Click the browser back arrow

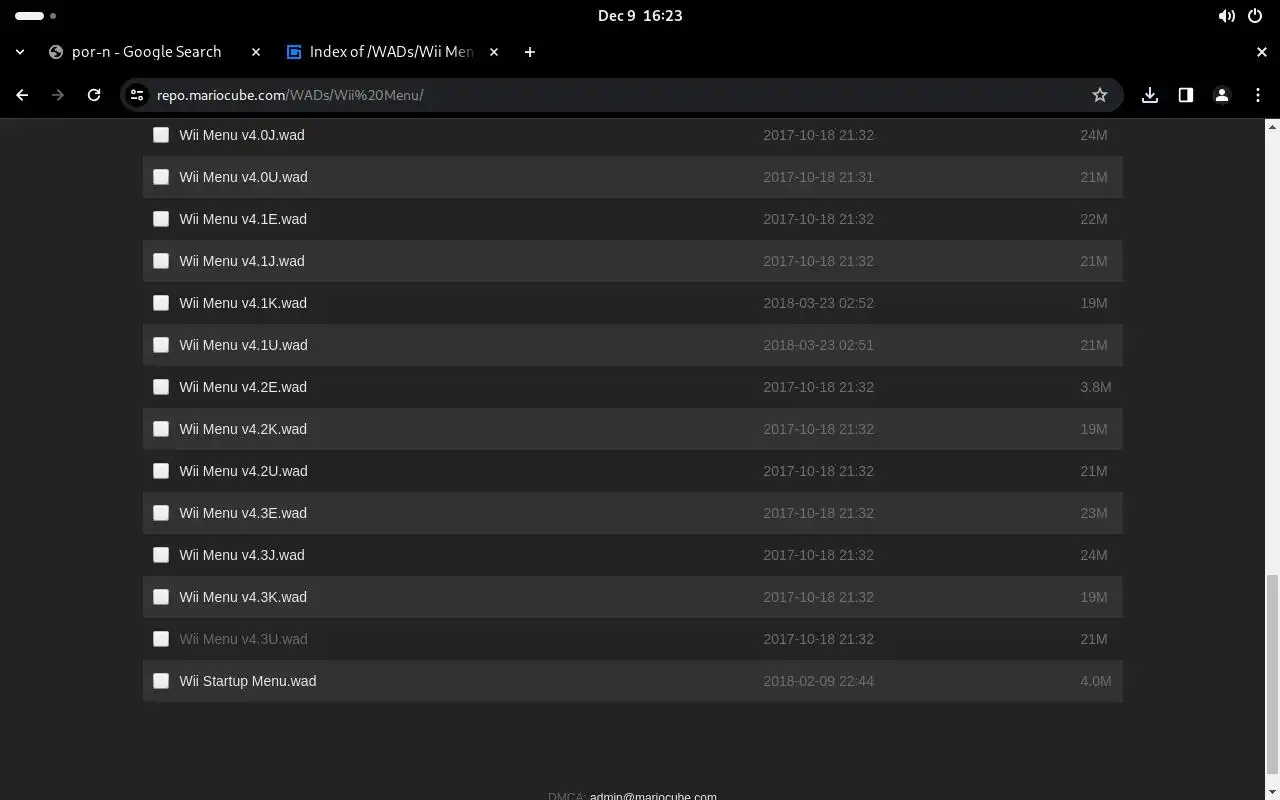pyautogui.click(x=22, y=95)
